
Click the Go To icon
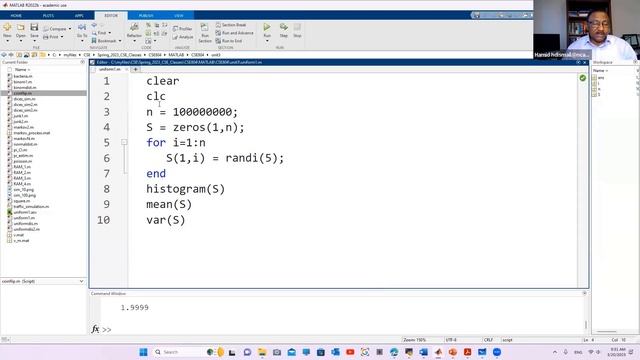tap(82, 27)
